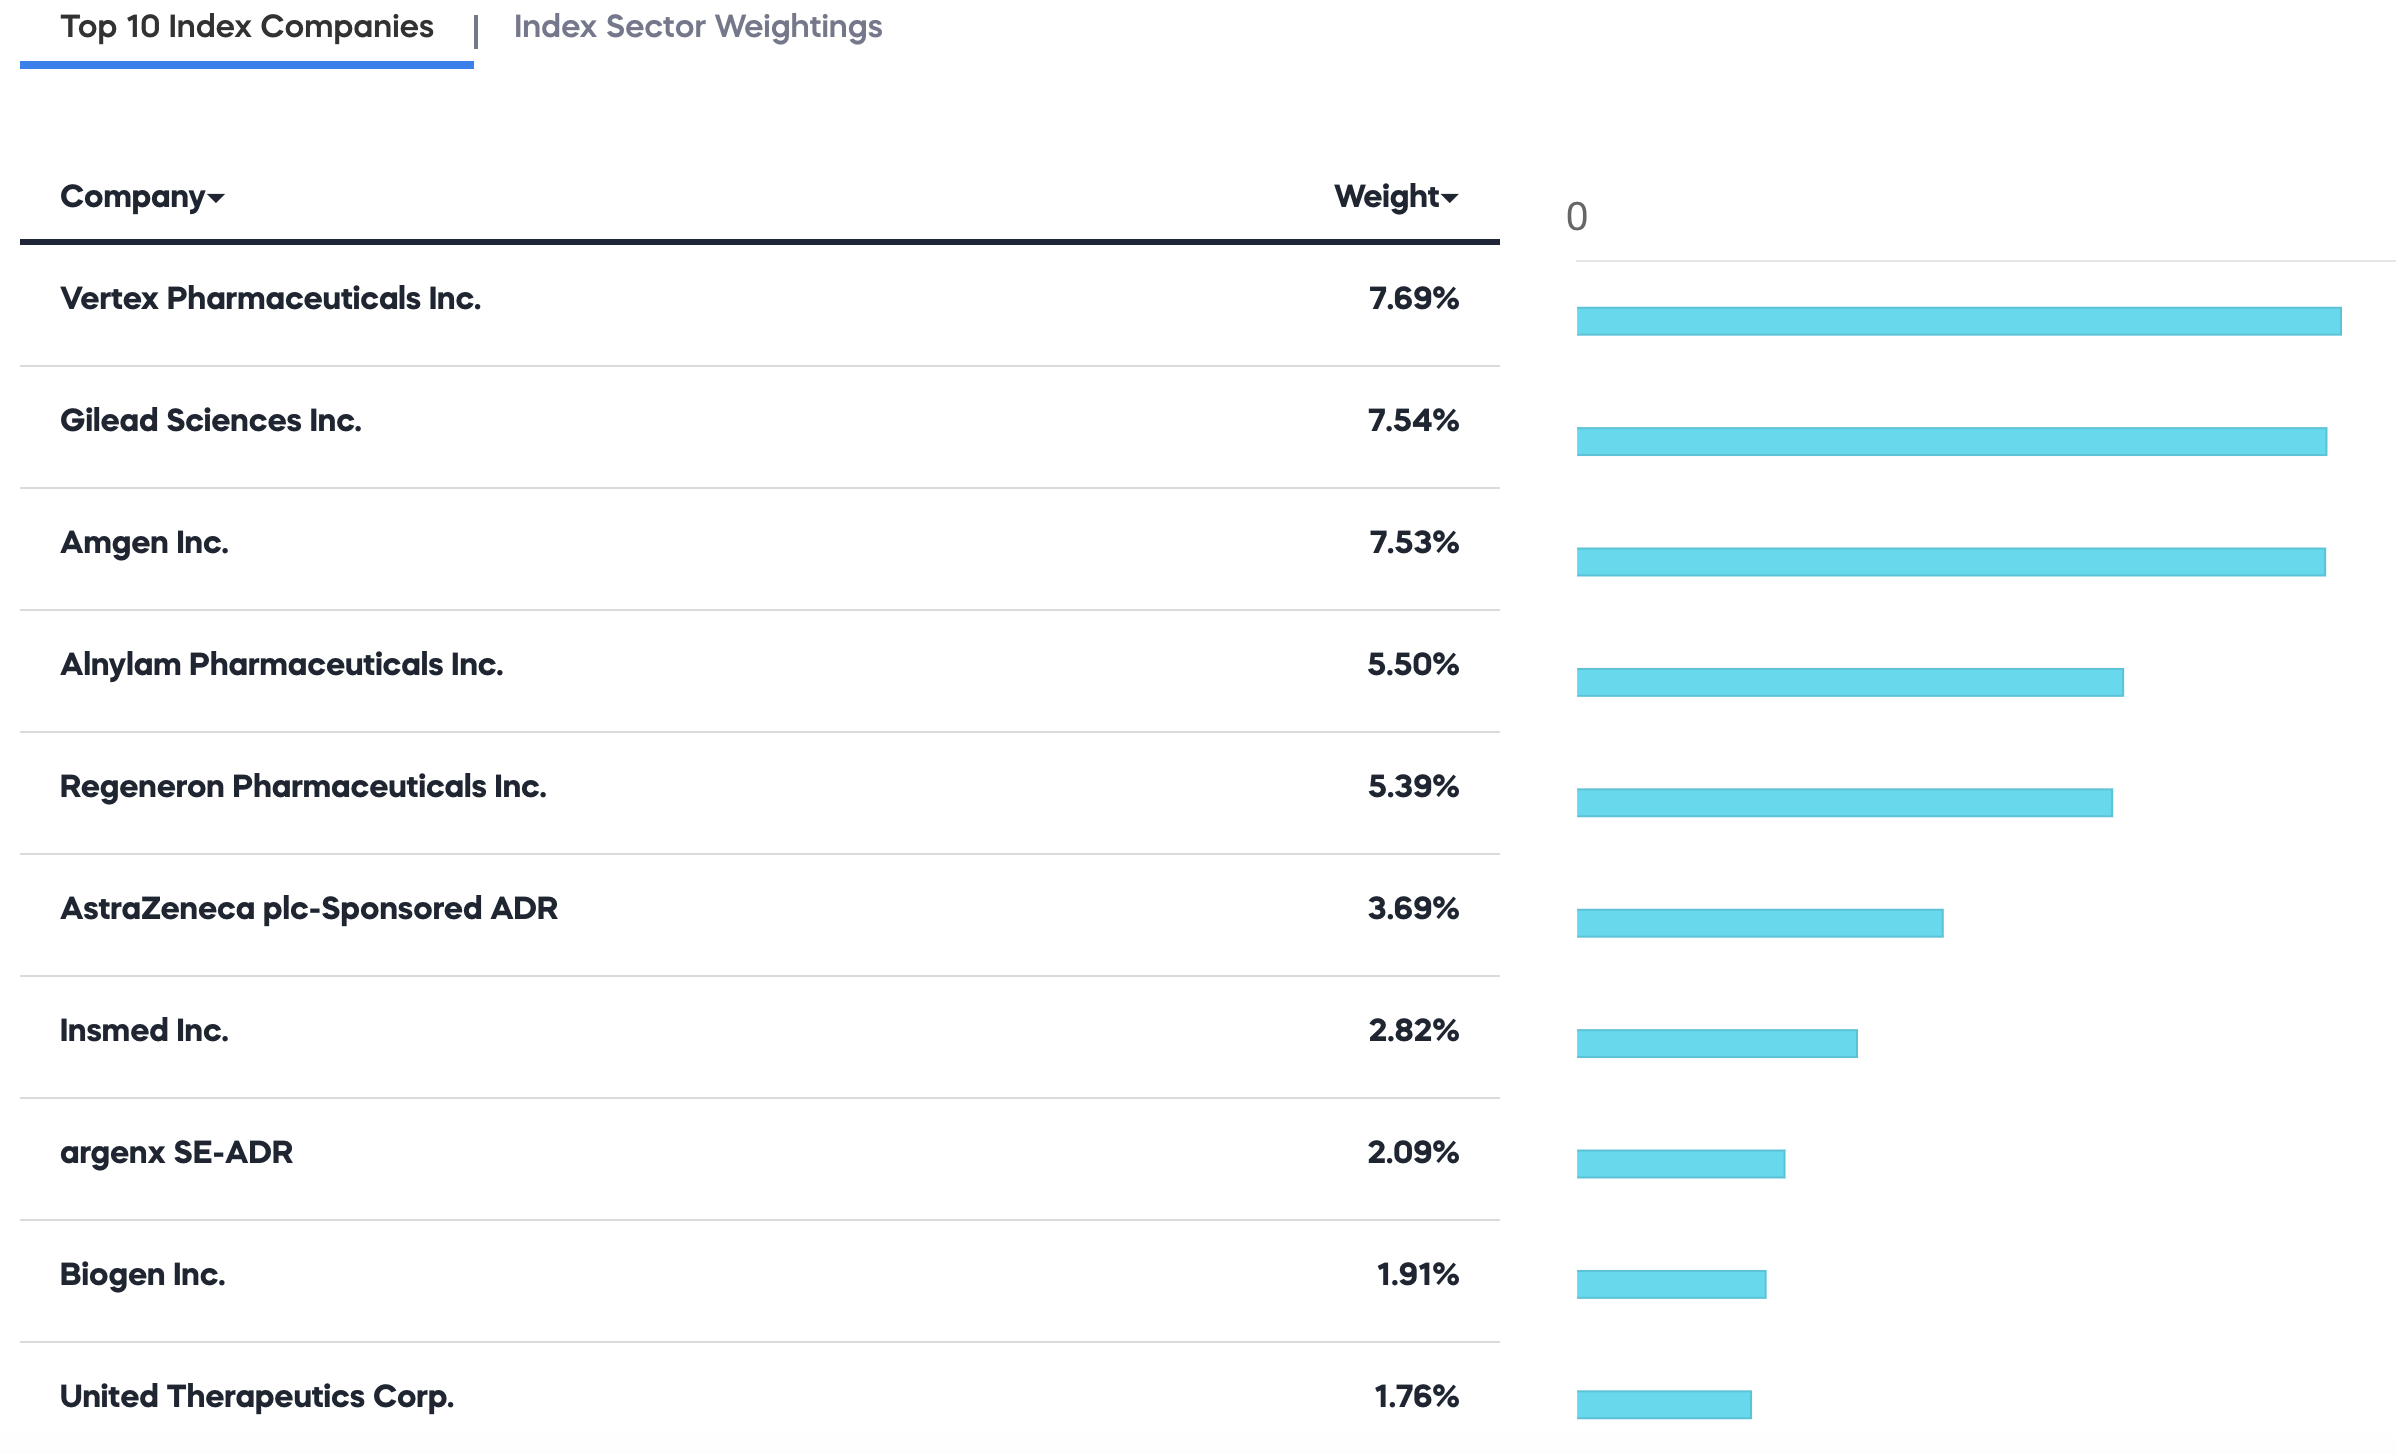
Task: Select the Insmed Inc. entry
Action: 144,1031
